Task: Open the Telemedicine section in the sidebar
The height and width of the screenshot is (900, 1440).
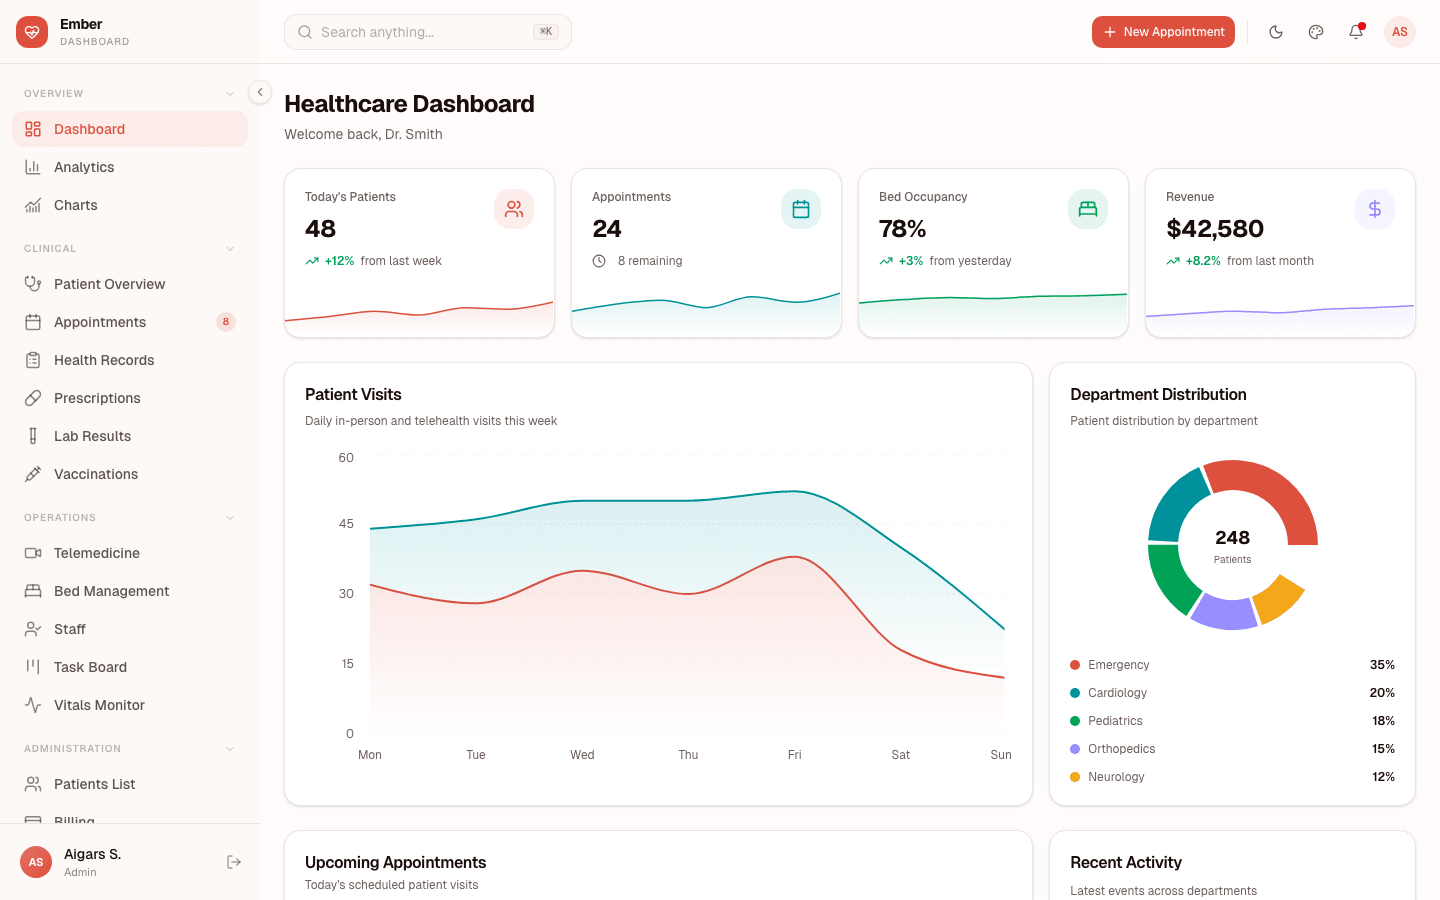Action: 94,553
